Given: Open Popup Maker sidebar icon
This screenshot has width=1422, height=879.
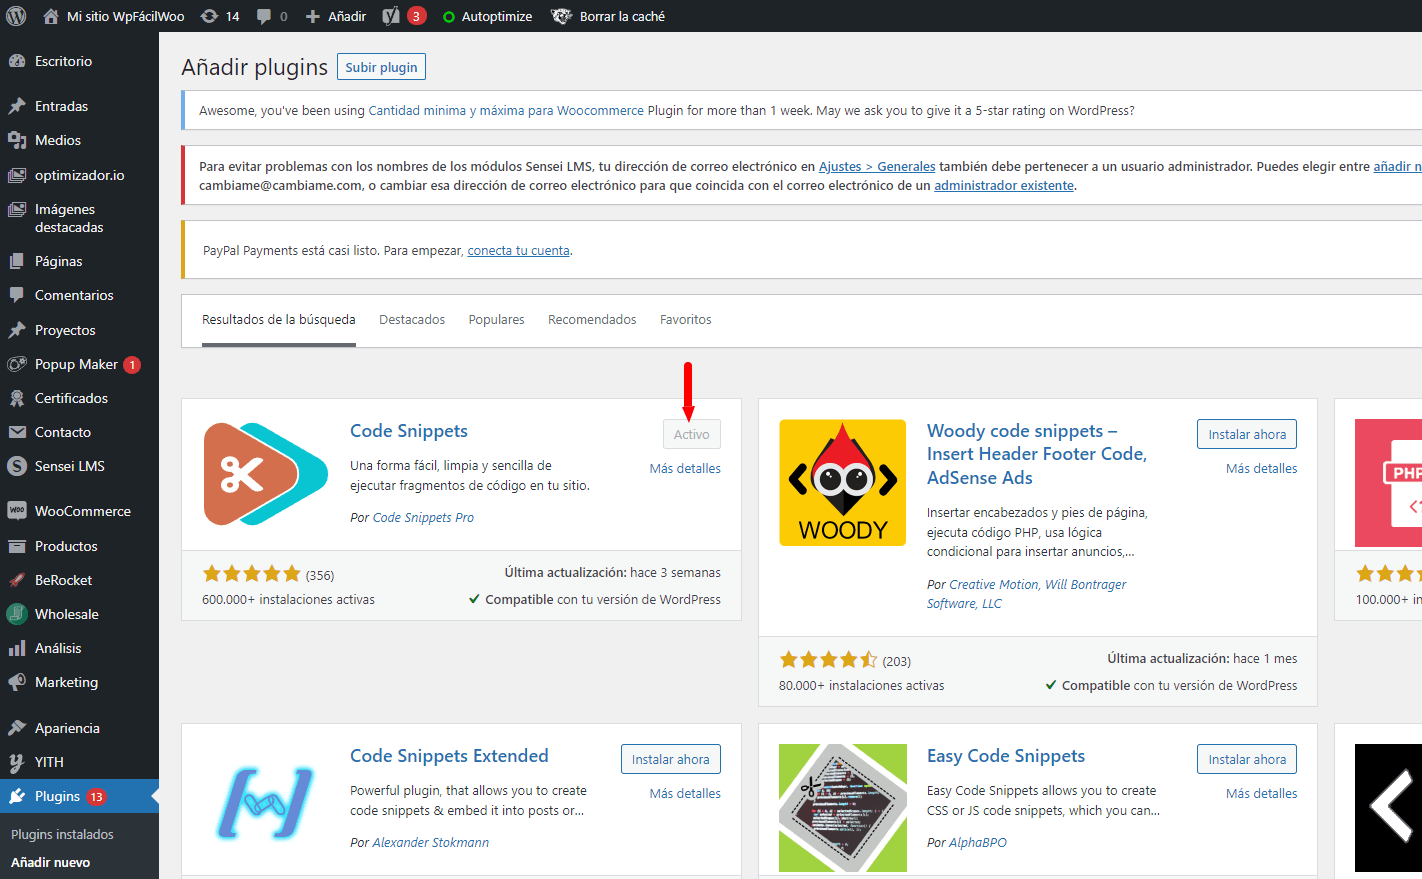Looking at the screenshot, I should point(17,364).
